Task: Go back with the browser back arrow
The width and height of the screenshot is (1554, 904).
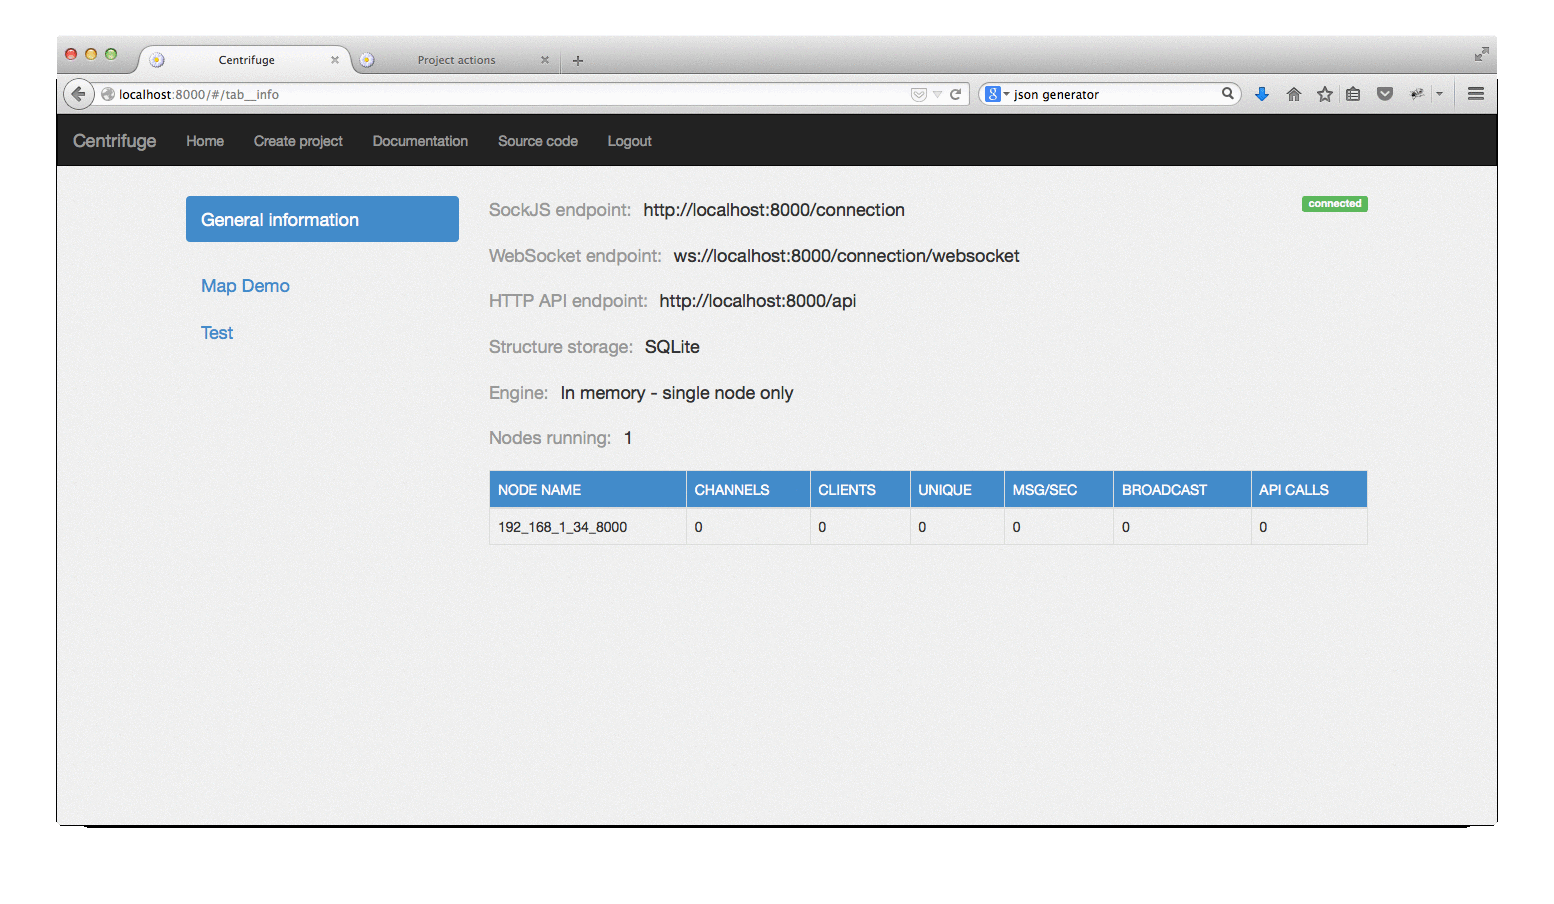Action: point(78,94)
